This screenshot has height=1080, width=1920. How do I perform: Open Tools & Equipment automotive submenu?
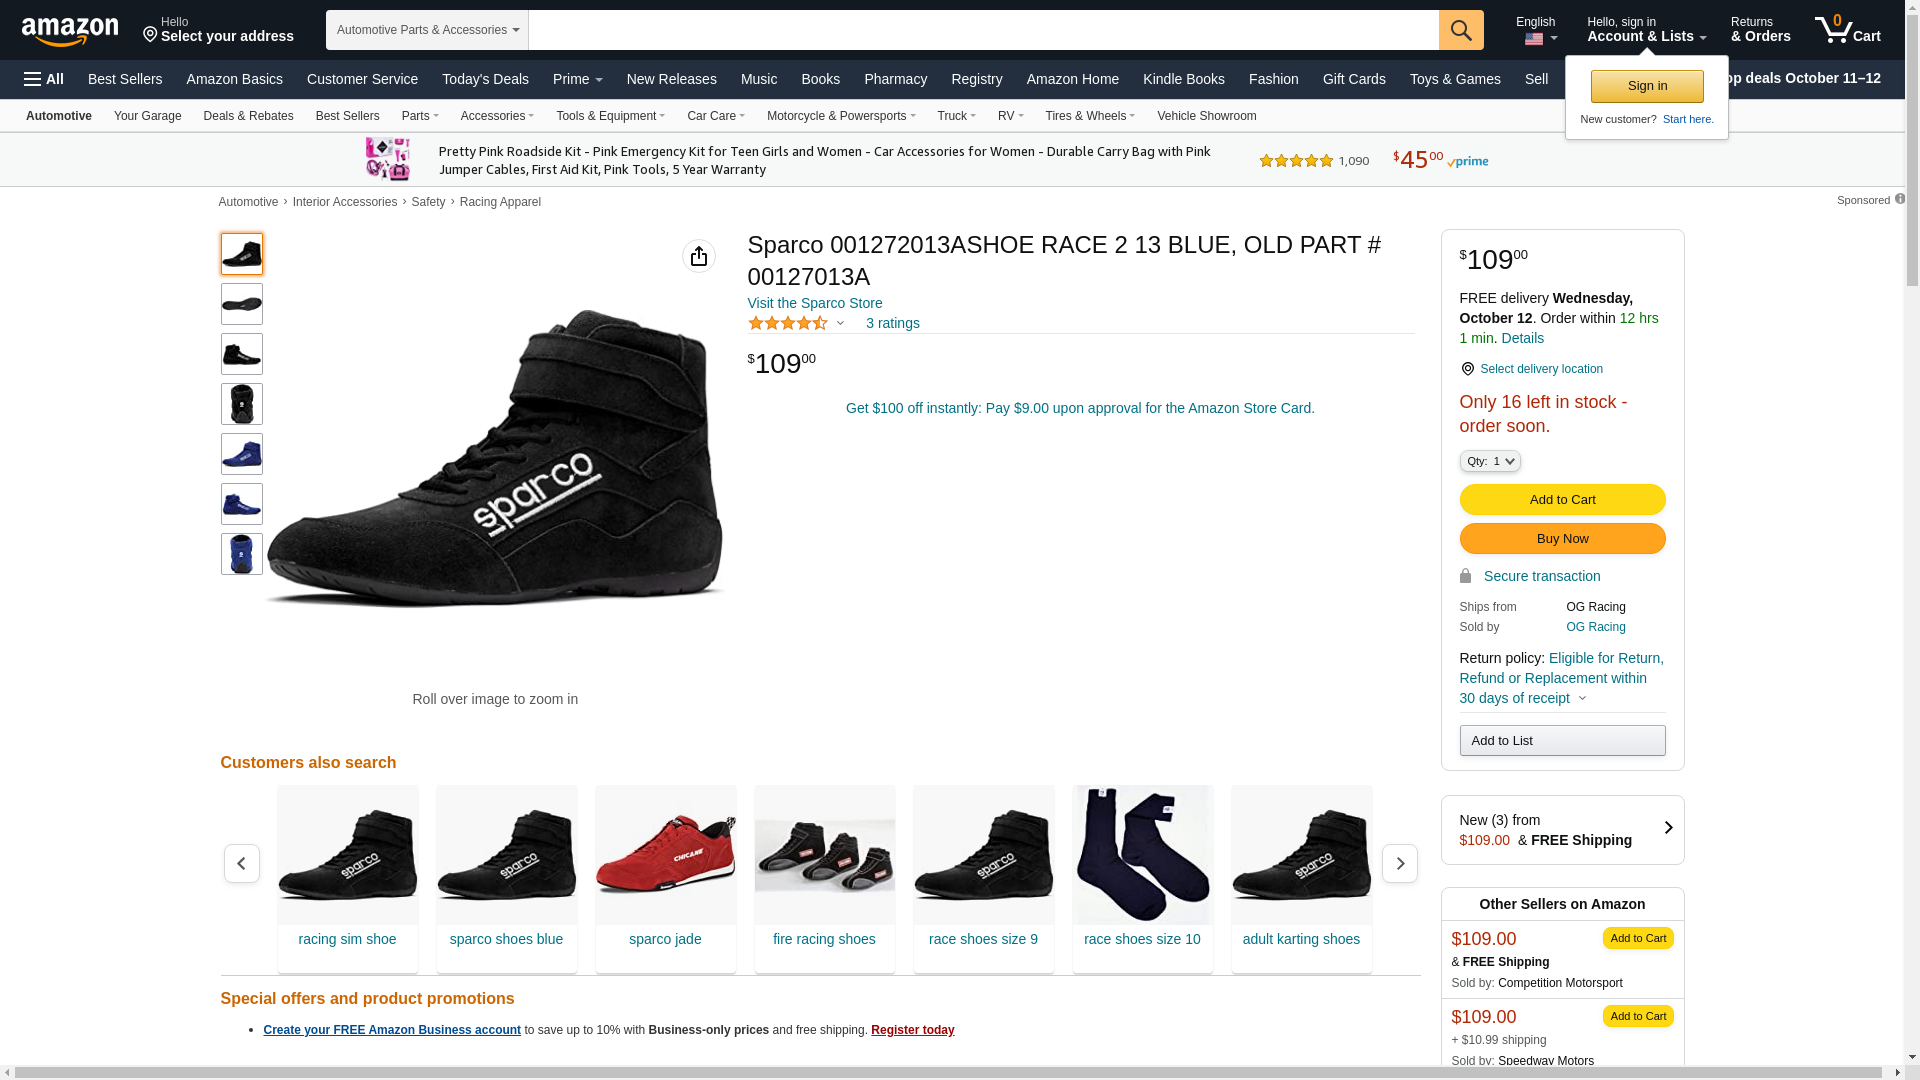pos(610,116)
